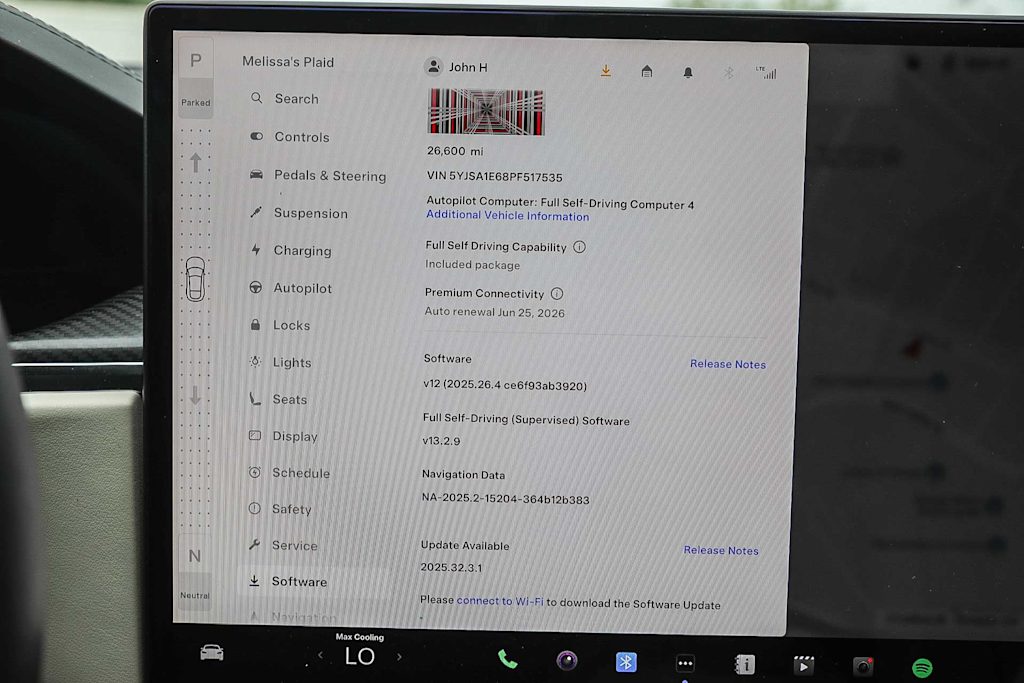Open the Theater video app icon
Image resolution: width=1024 pixels, height=683 pixels.
[803, 665]
